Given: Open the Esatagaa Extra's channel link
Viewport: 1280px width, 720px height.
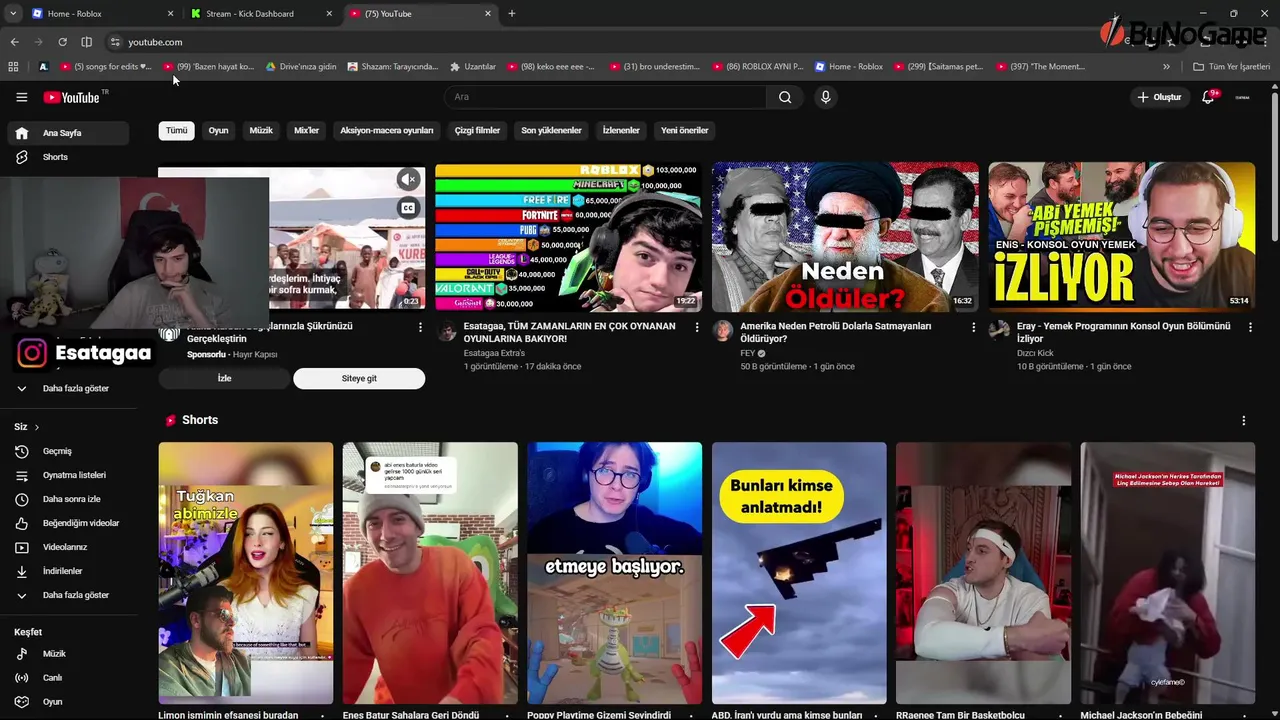Looking at the screenshot, I should coord(494,353).
